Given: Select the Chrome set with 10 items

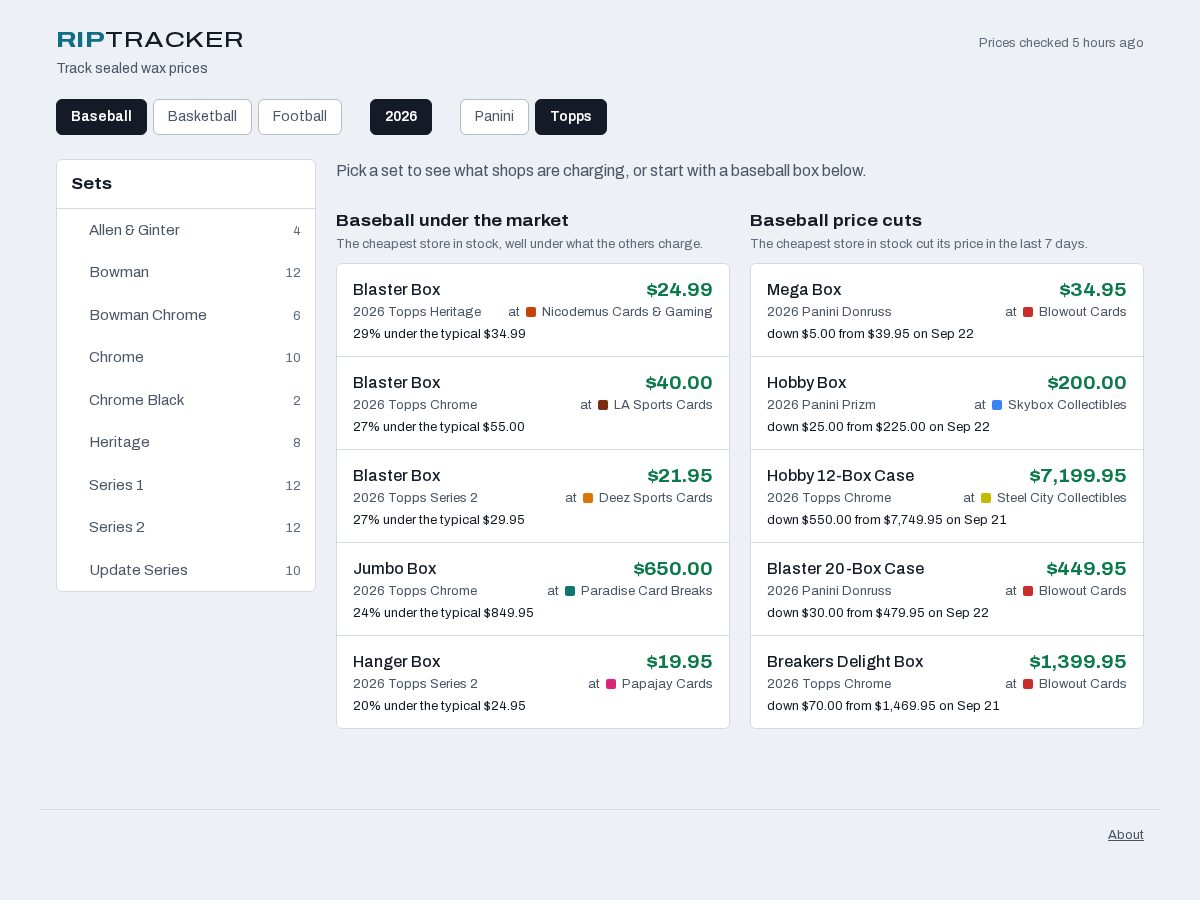Looking at the screenshot, I should (186, 357).
